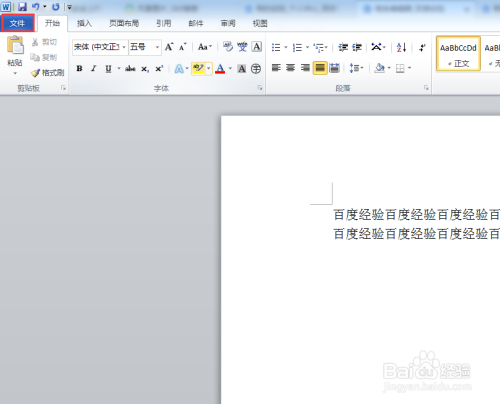Toggle bold formatting
The image size is (500, 404).
tap(79, 69)
